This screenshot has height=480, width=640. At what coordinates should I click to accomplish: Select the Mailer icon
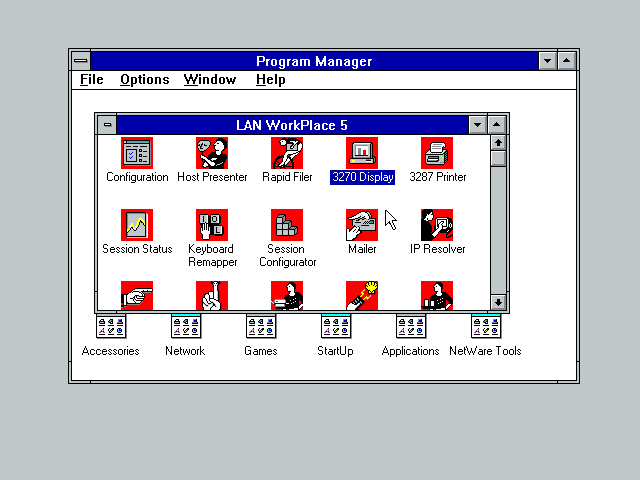(362, 225)
